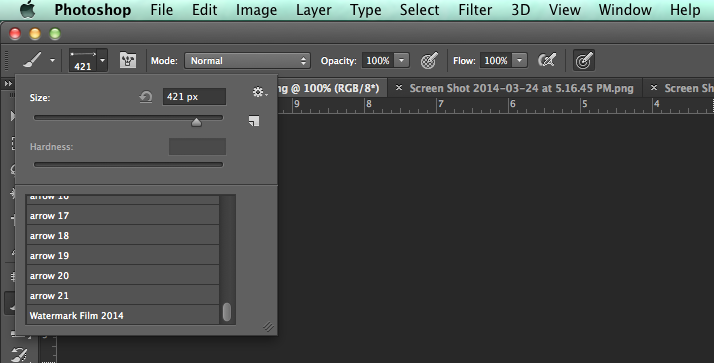Open the Layer menu
Screen dimensions: 714x363
(314, 10)
